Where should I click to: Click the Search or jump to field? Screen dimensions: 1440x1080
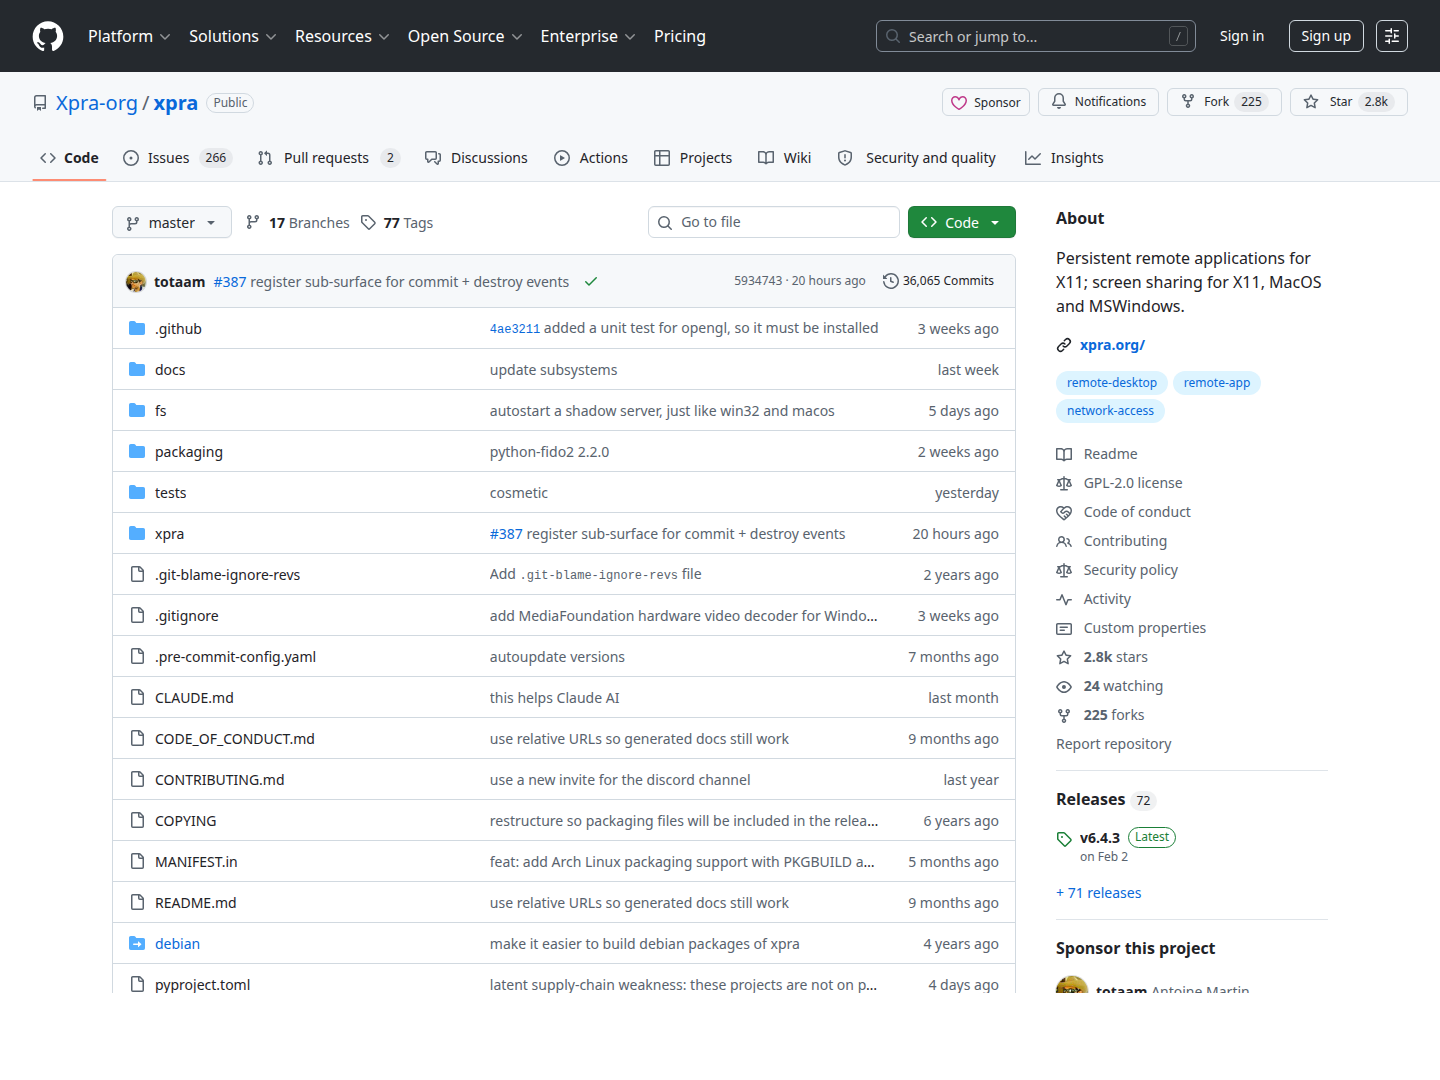click(1036, 36)
